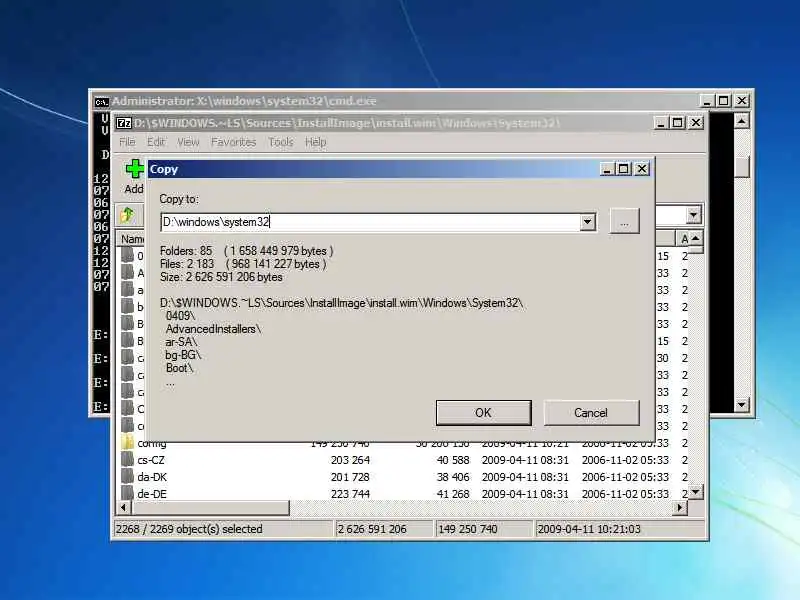Viewport: 800px width, 600px height.
Task: Select the cs-CZ folder icon
Action: tap(128, 460)
